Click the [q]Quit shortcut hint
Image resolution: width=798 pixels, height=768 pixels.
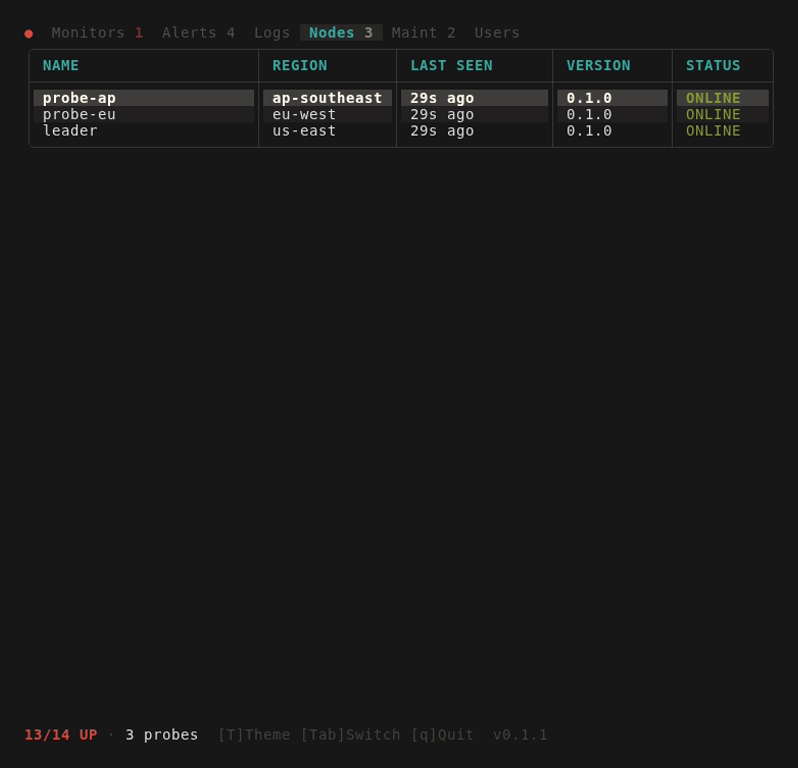pyautogui.click(x=442, y=734)
